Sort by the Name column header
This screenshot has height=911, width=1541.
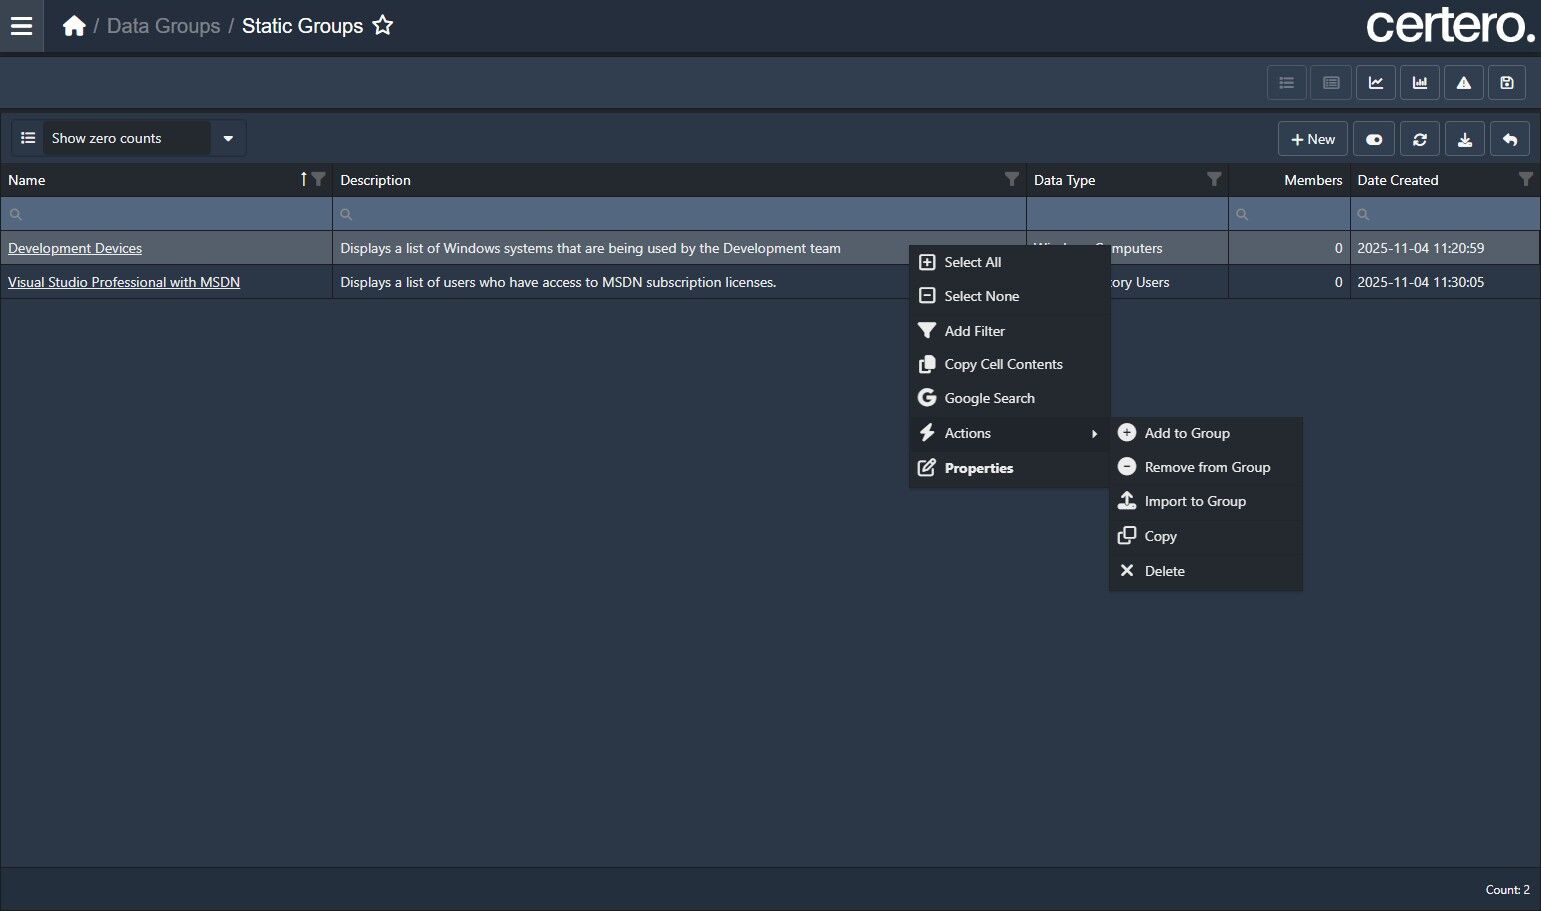coord(27,180)
